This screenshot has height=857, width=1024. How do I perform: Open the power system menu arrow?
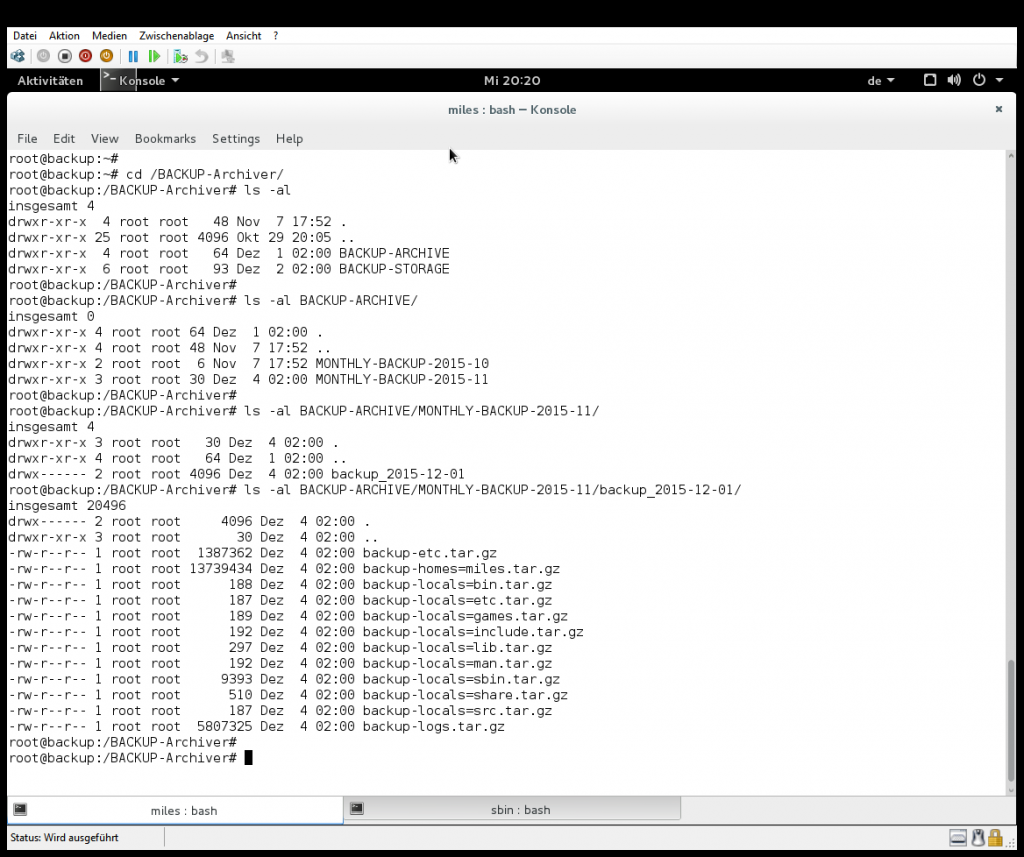[999, 80]
